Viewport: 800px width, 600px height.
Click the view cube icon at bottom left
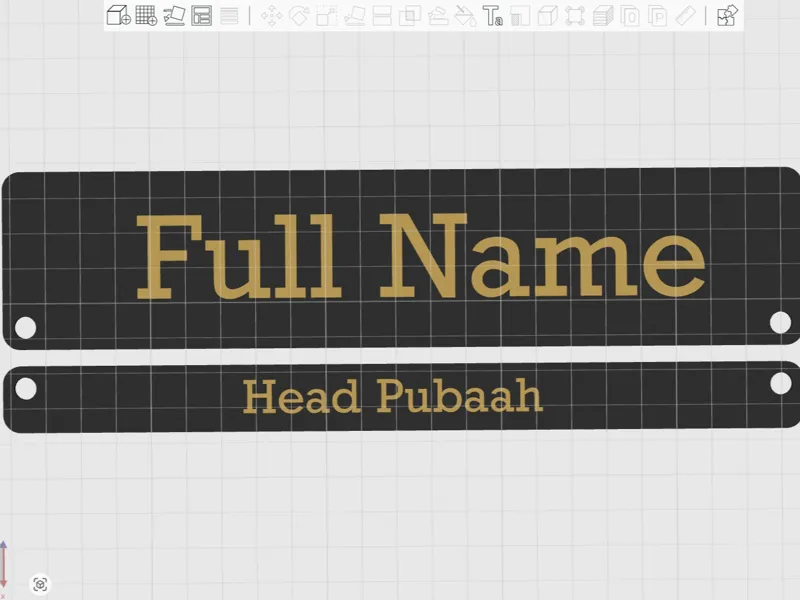[40, 584]
